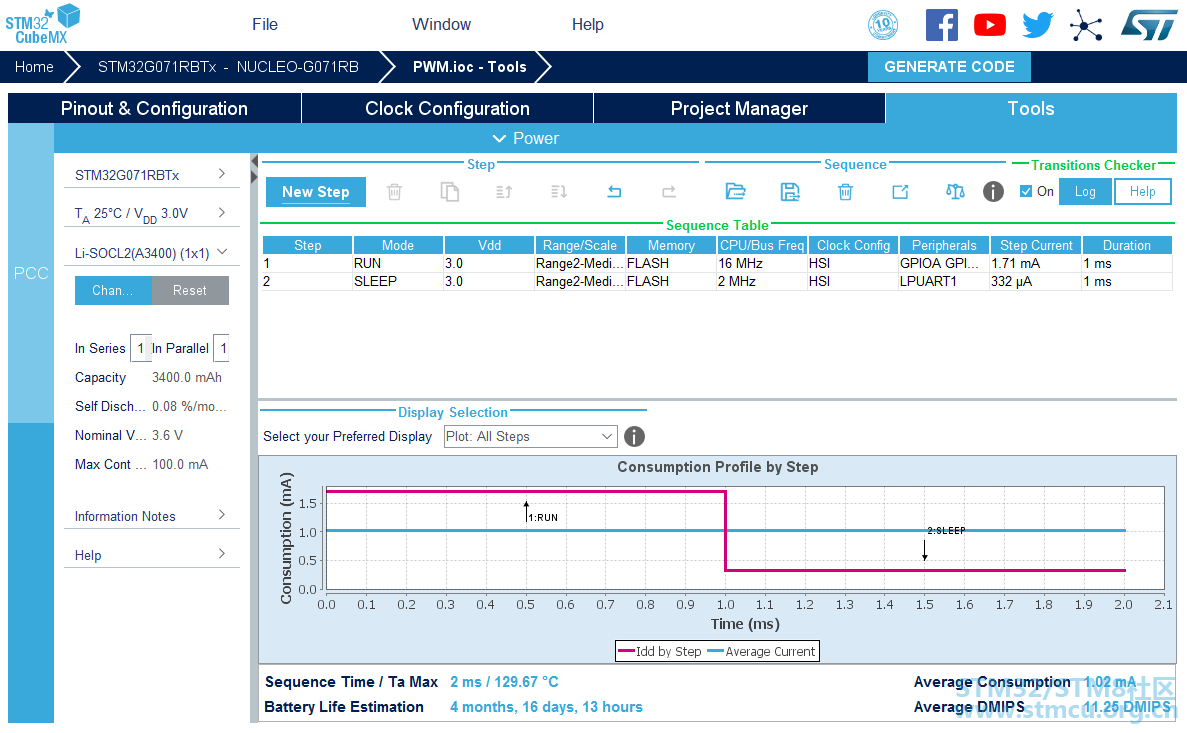Screen dimensions: 1187x733
Task: Delete sequence trash icon
Action: [846, 192]
